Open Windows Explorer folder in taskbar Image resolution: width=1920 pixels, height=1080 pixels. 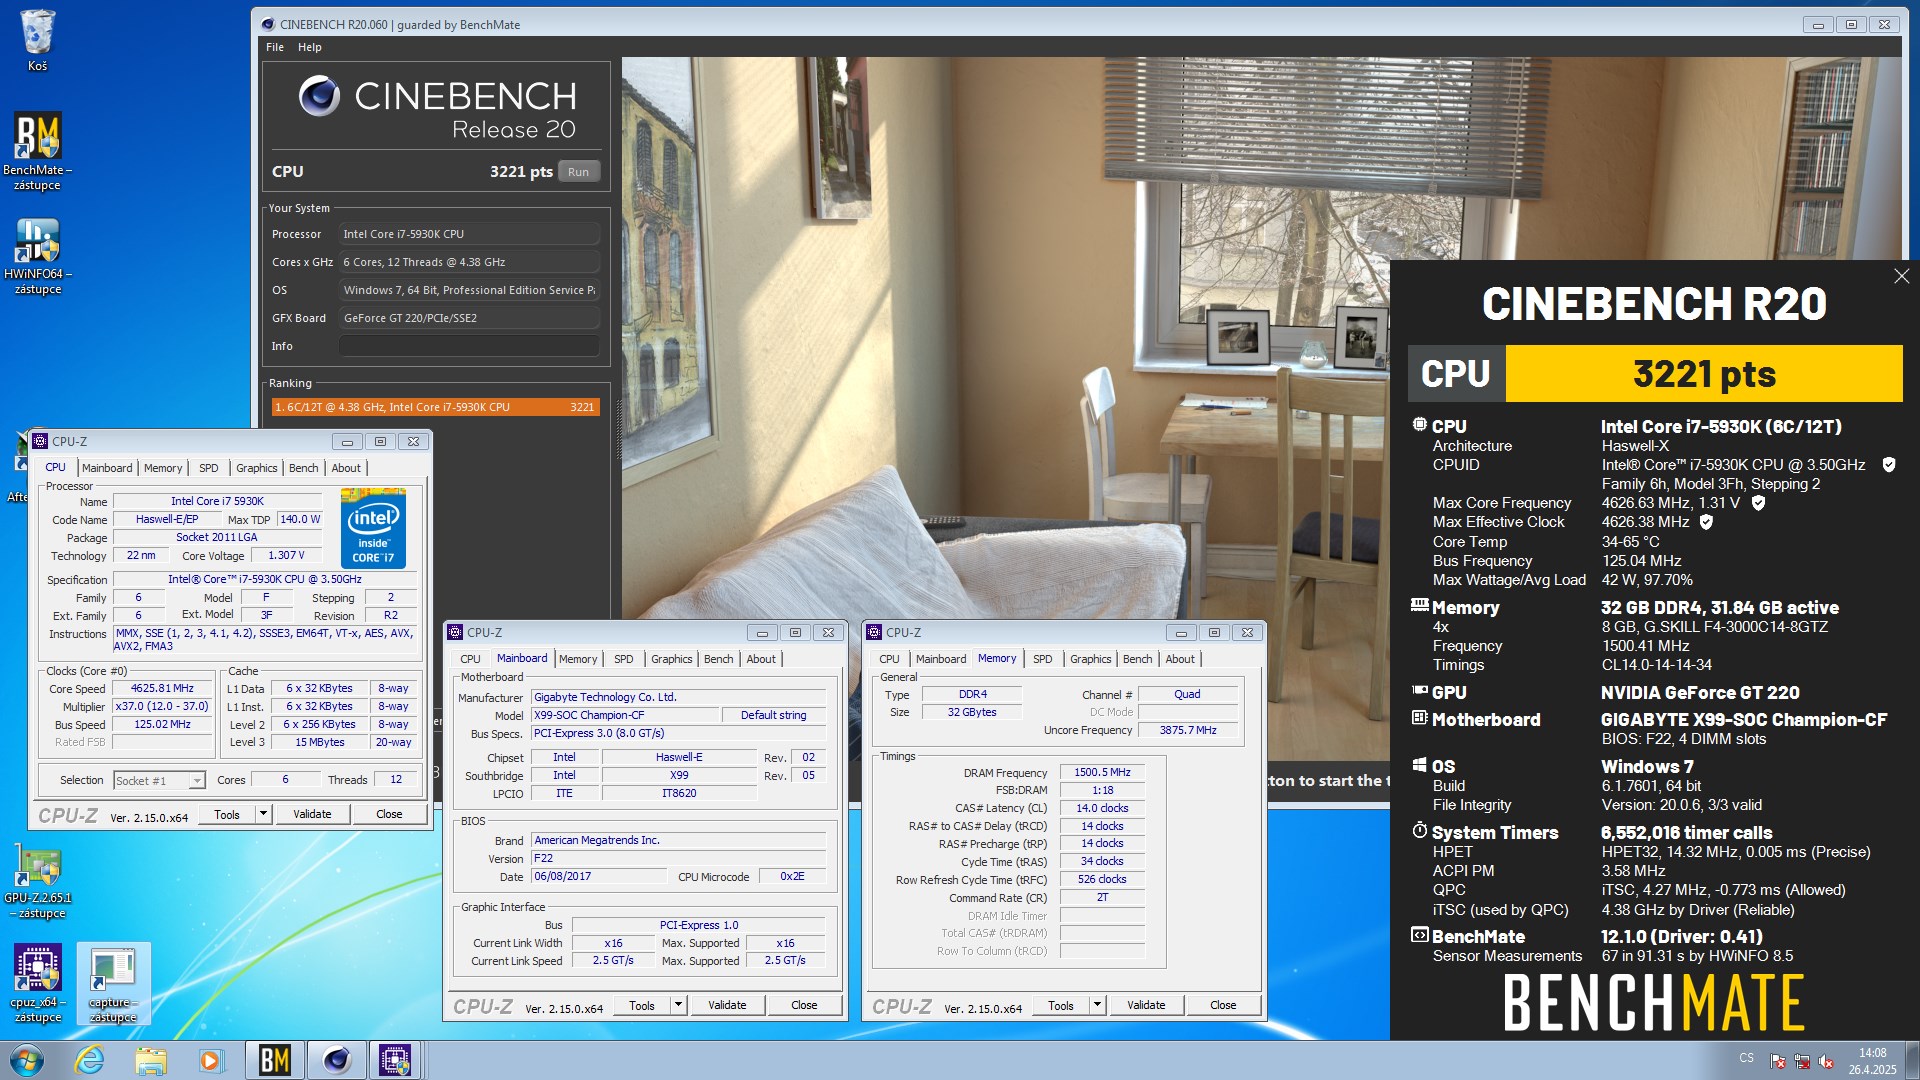(x=151, y=1060)
